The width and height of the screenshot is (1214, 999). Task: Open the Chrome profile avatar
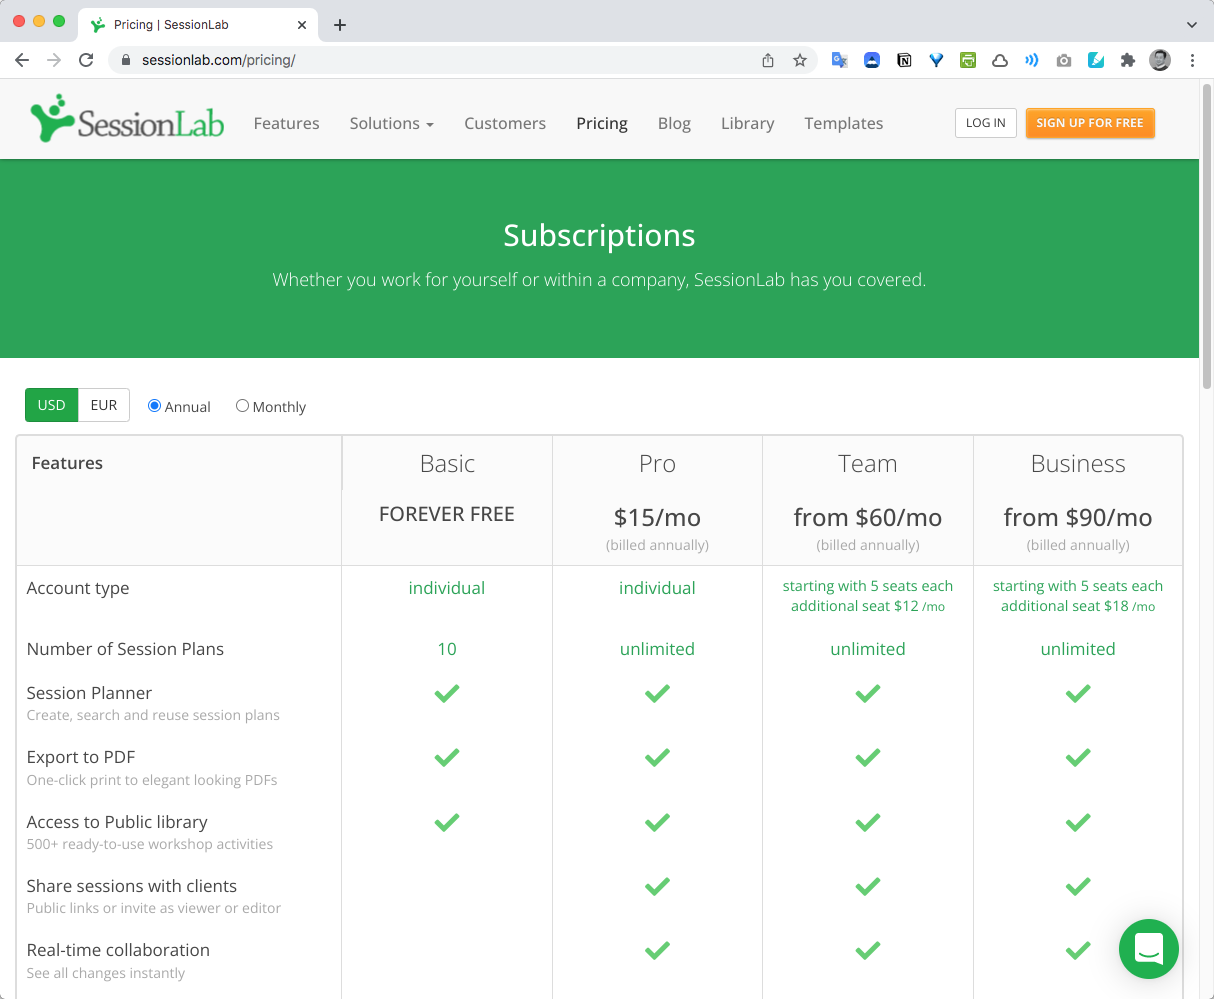[1160, 60]
